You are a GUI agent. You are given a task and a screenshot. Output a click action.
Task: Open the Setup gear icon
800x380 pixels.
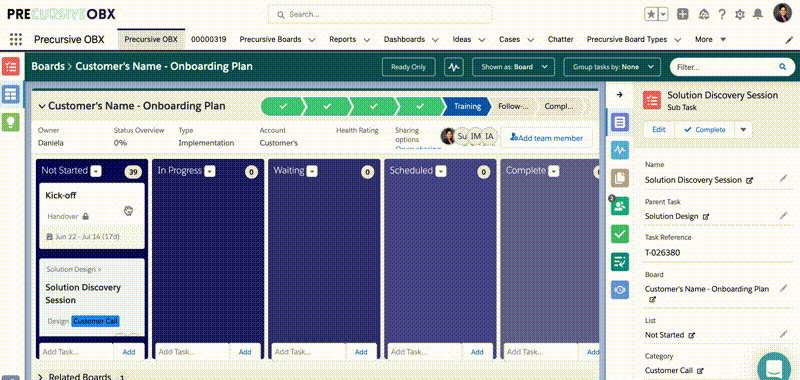point(740,14)
